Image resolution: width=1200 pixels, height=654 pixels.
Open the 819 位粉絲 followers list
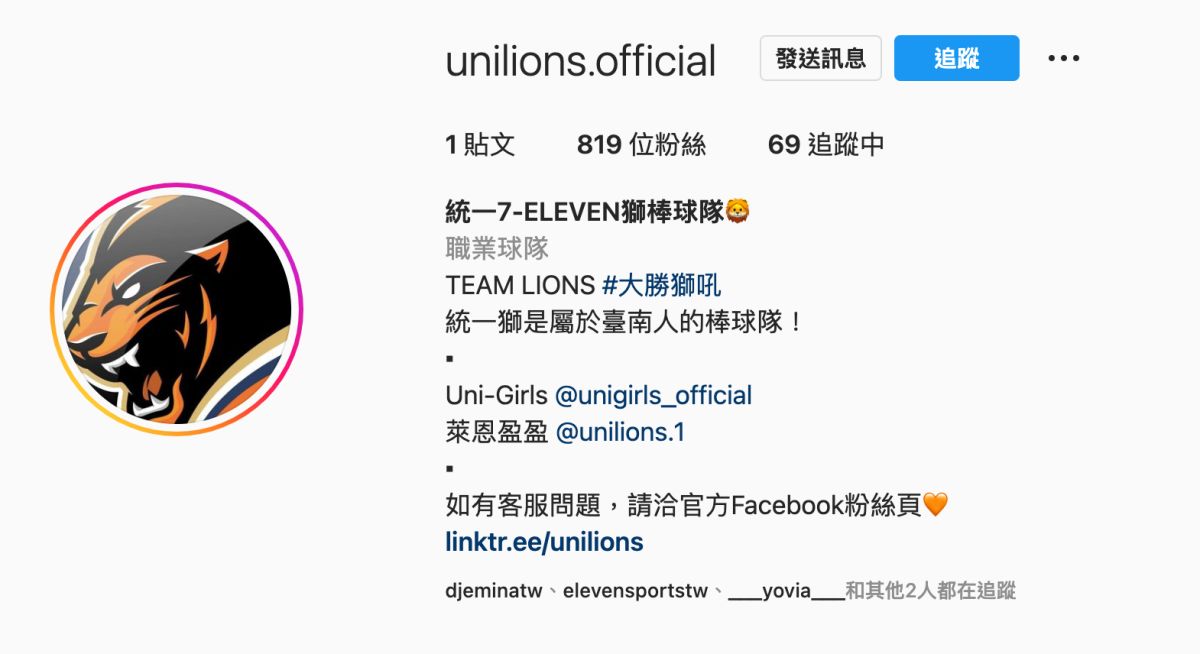[x=641, y=145]
